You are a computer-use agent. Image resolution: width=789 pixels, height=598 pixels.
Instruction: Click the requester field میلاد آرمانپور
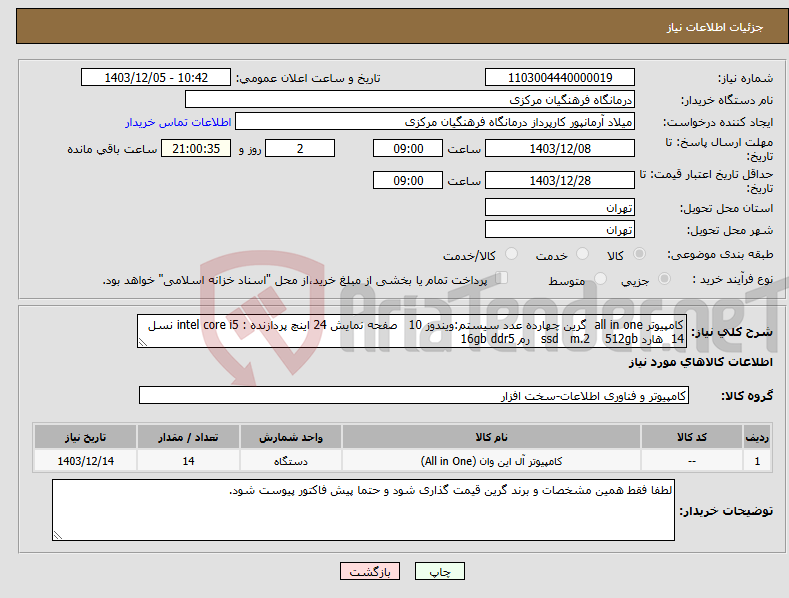(435, 122)
